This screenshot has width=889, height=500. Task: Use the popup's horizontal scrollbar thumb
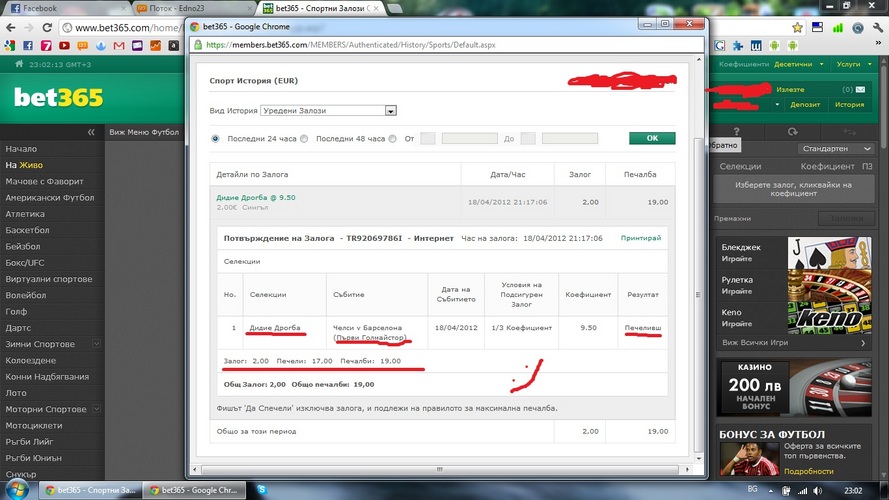(439, 469)
